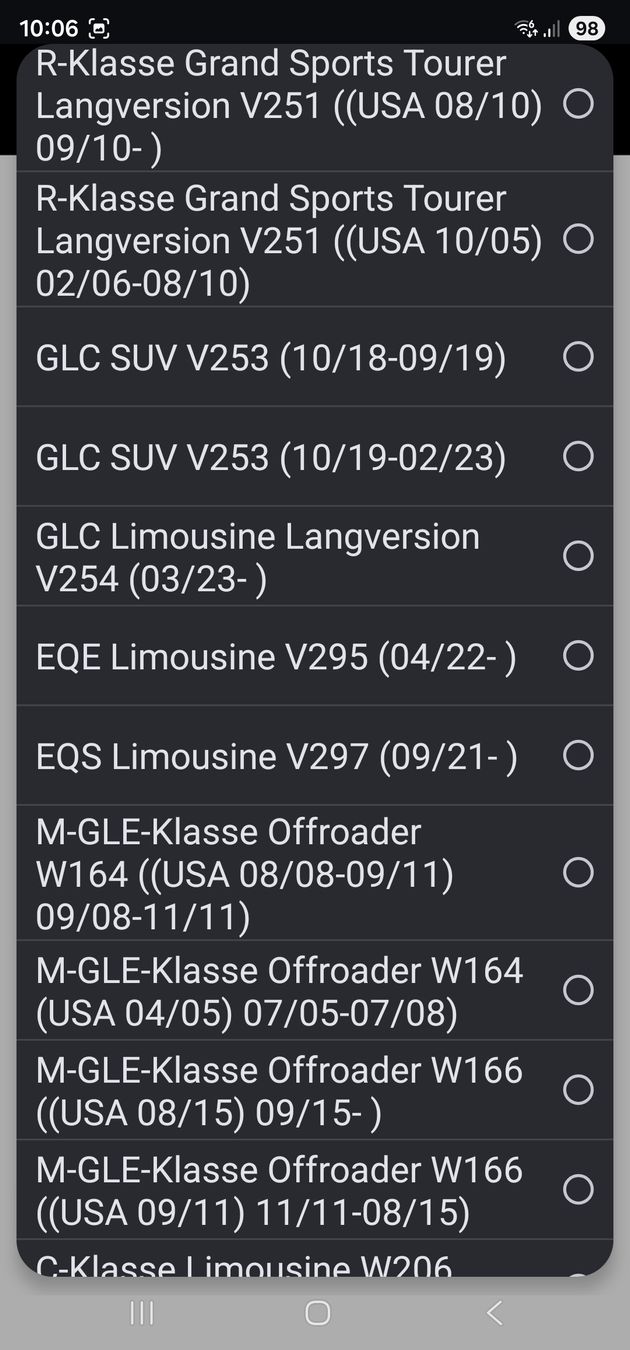Select GLC Limousine Langversion V254 radio
This screenshot has height=1350, width=630.
[x=578, y=556]
